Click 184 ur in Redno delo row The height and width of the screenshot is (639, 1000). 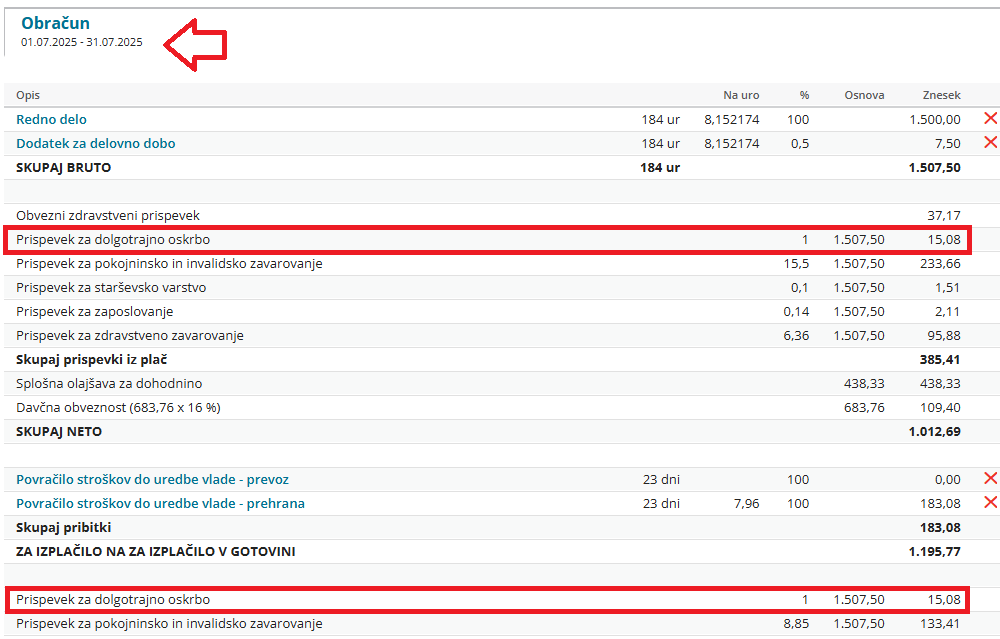(x=661, y=119)
